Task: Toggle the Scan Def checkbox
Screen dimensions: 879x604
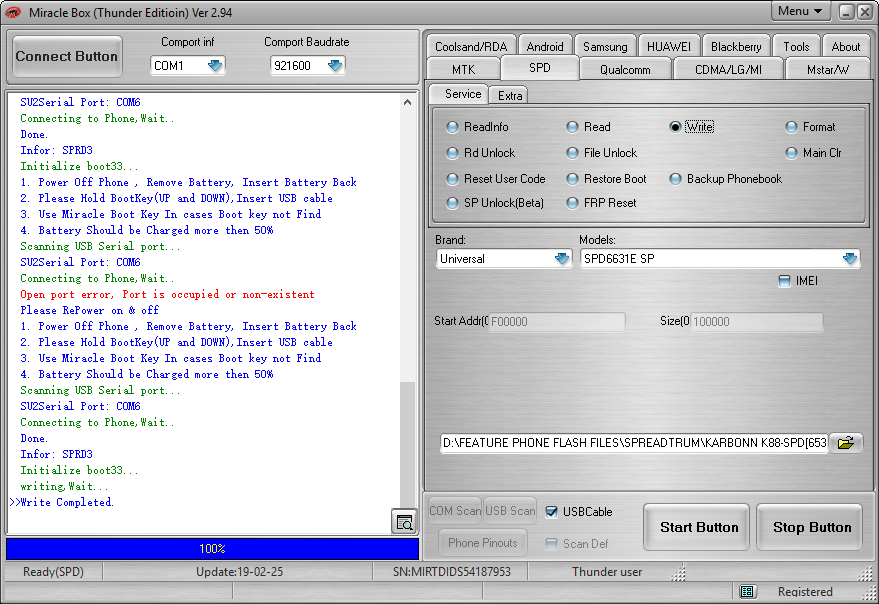Action: (552, 543)
